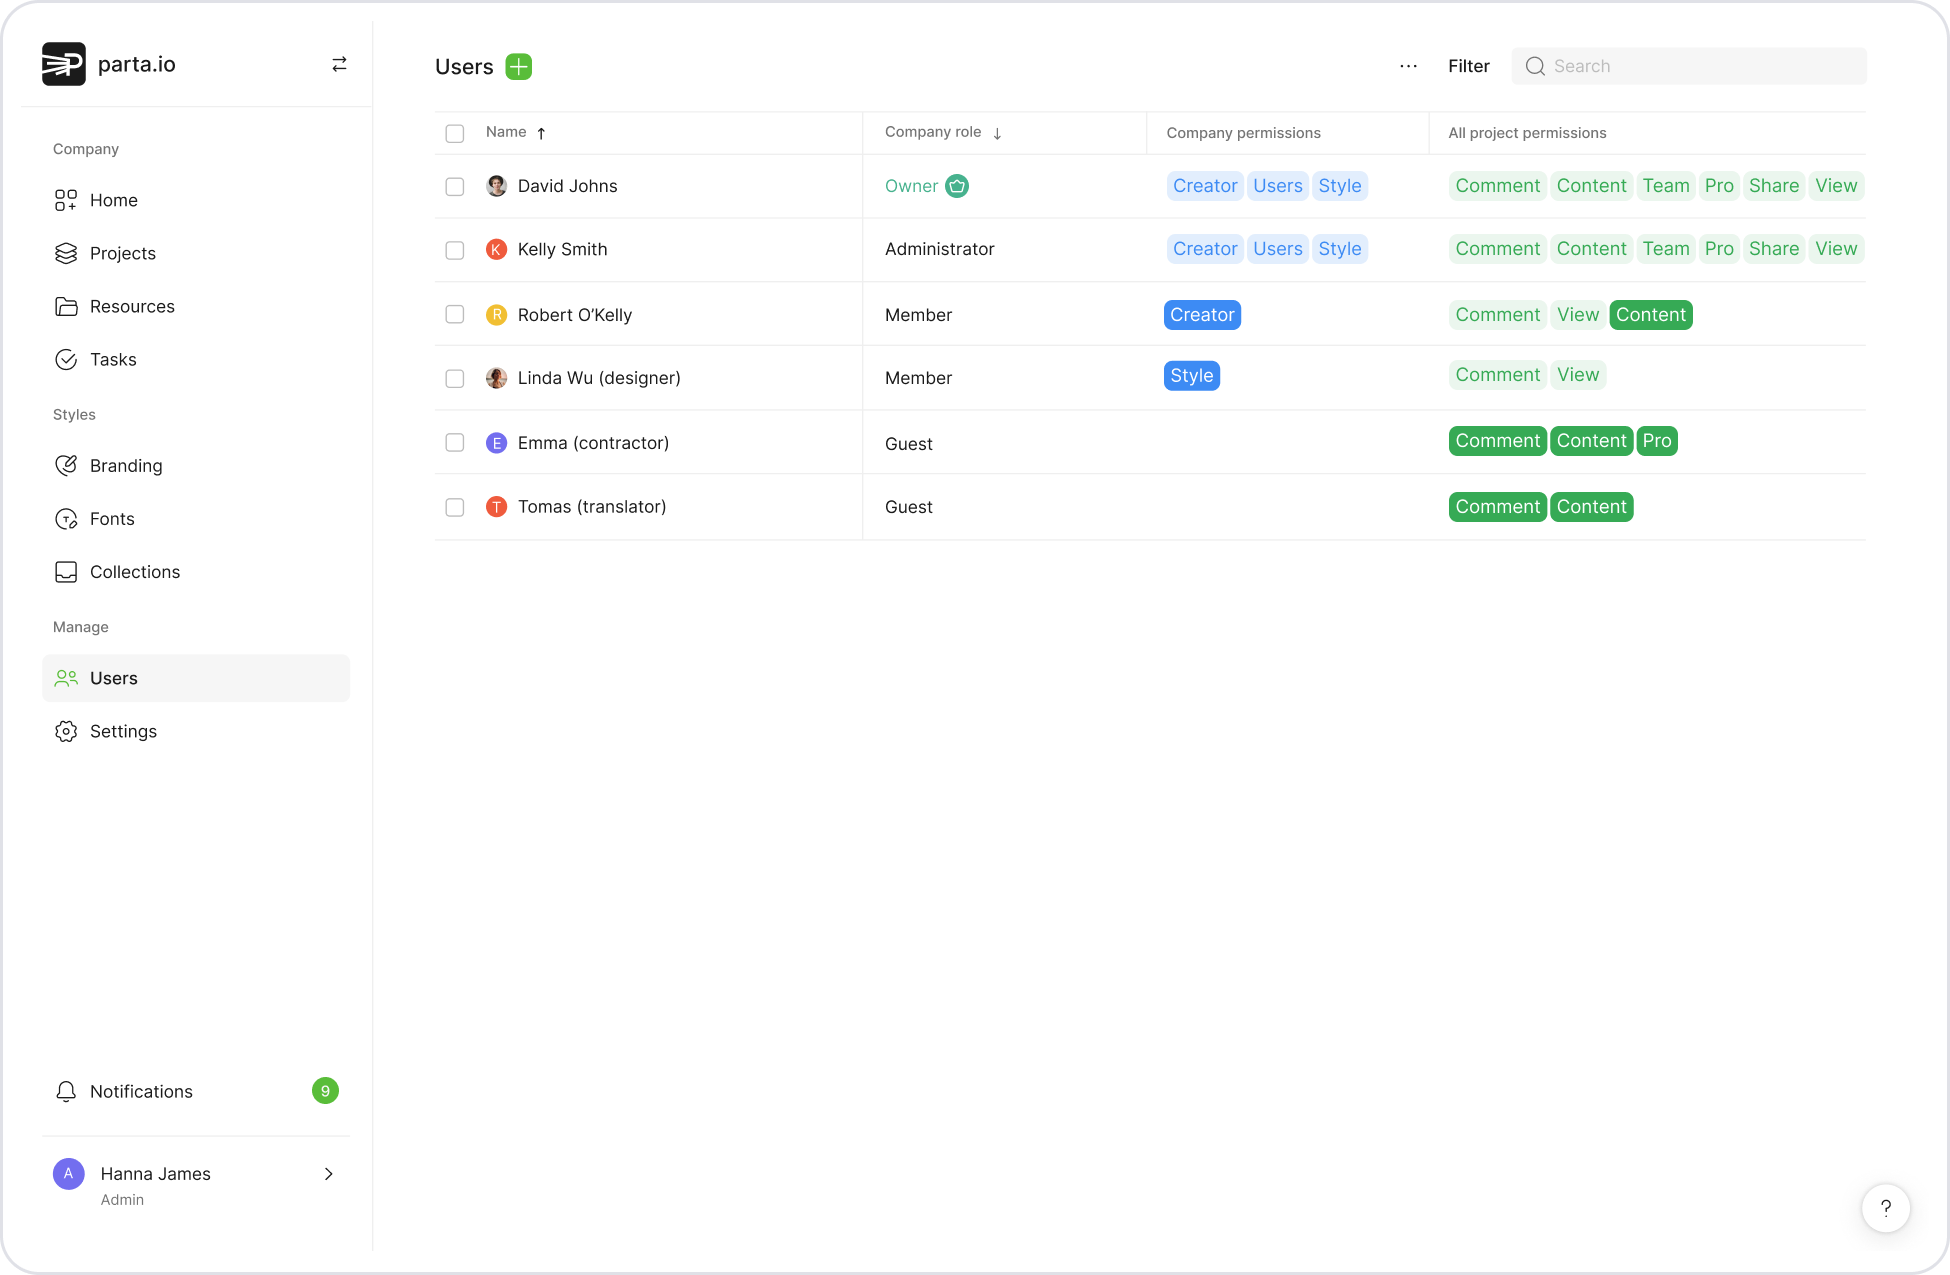This screenshot has height=1275, width=1950.
Task: Check the David Johns row checkbox
Action: click(455, 187)
